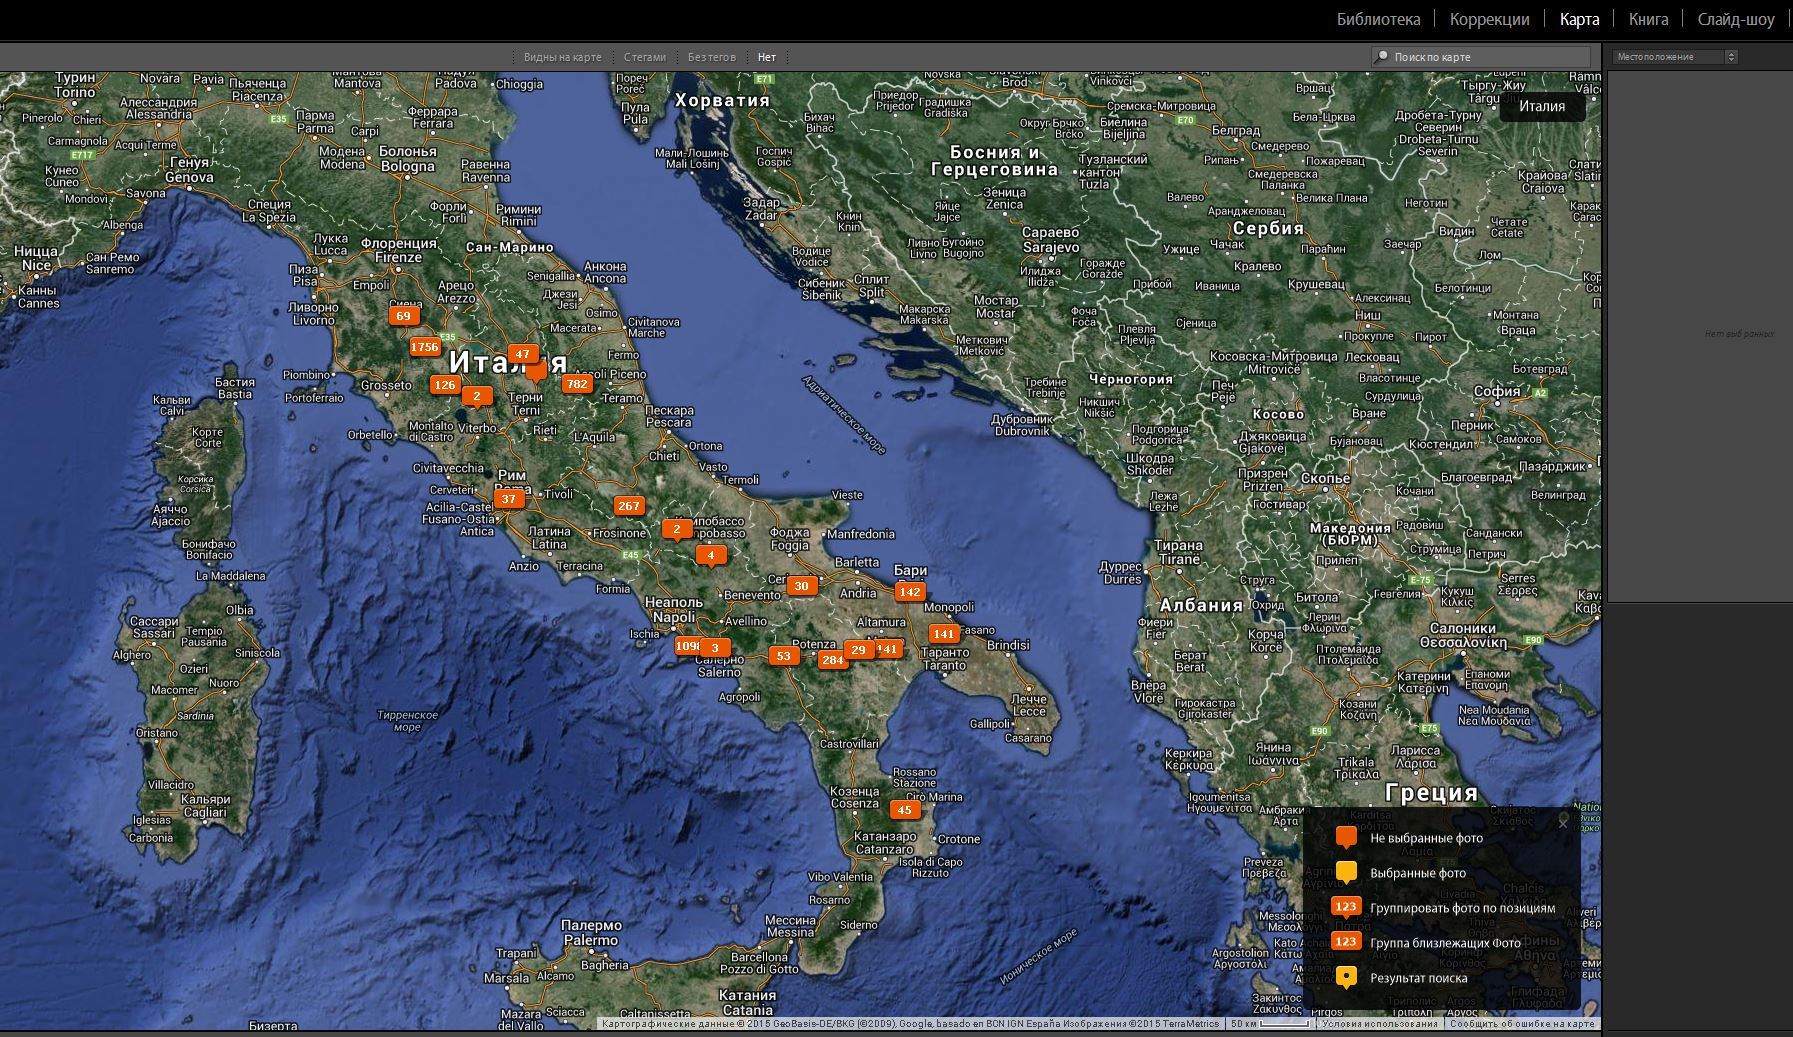Image resolution: width=1793 pixels, height=1037 pixels.
Task: Click the 'Черногория' label on map
Action: [1130, 379]
